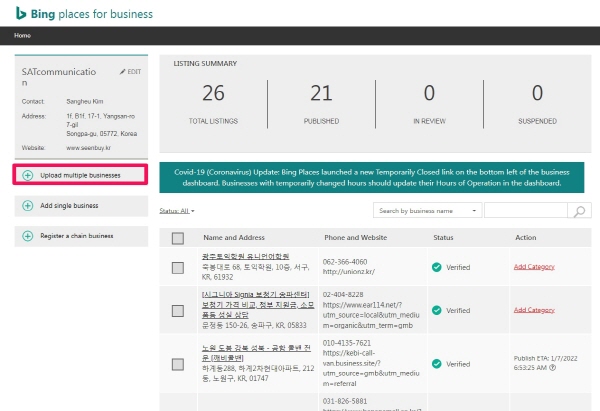Open the business name link above KR, 61932
Screen dimensions: 600x411
(245, 256)
